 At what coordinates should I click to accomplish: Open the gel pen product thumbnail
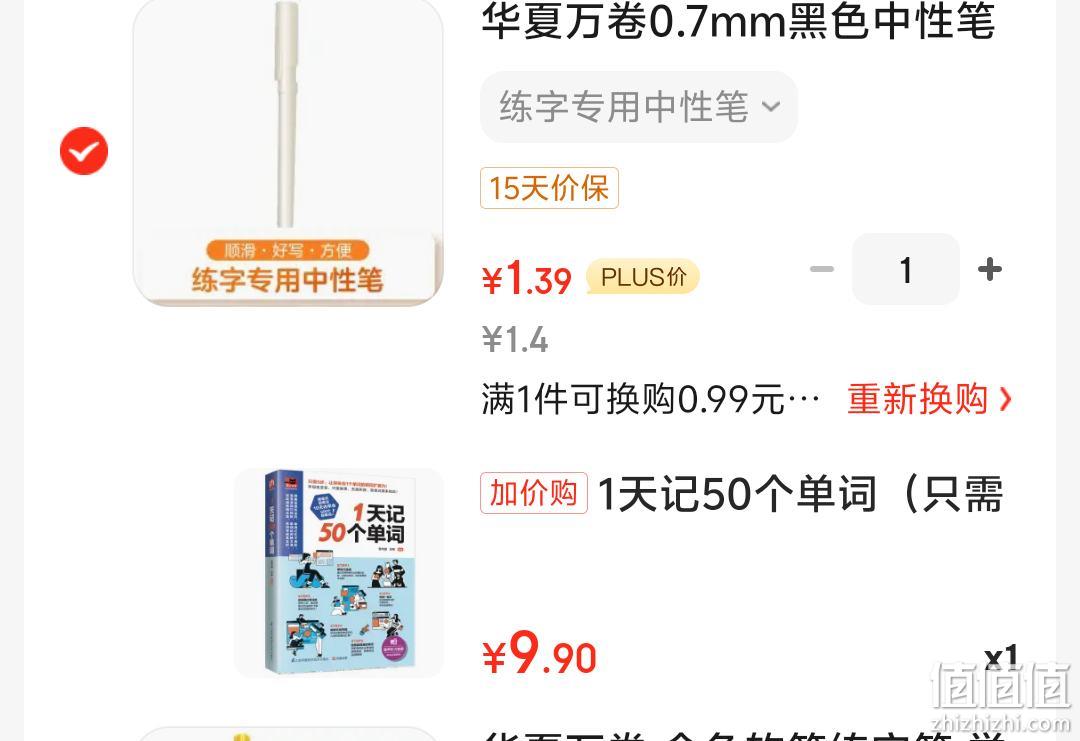click(288, 152)
